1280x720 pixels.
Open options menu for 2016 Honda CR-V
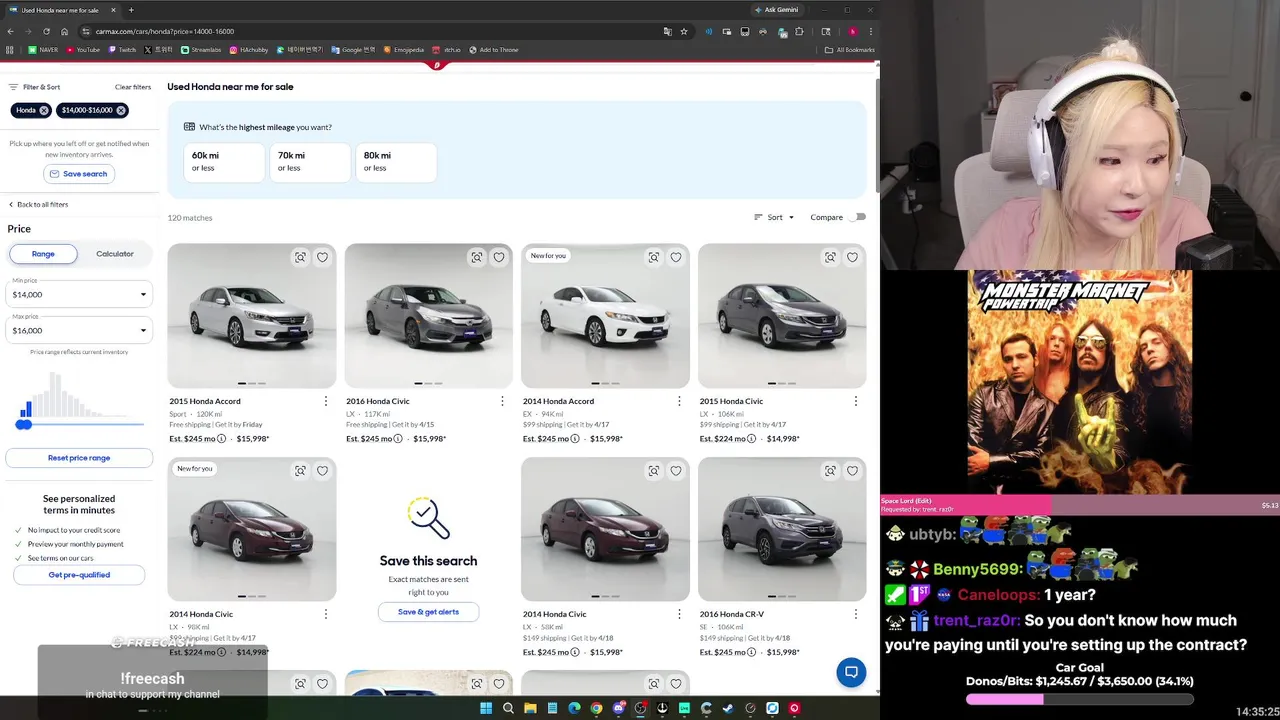[855, 614]
